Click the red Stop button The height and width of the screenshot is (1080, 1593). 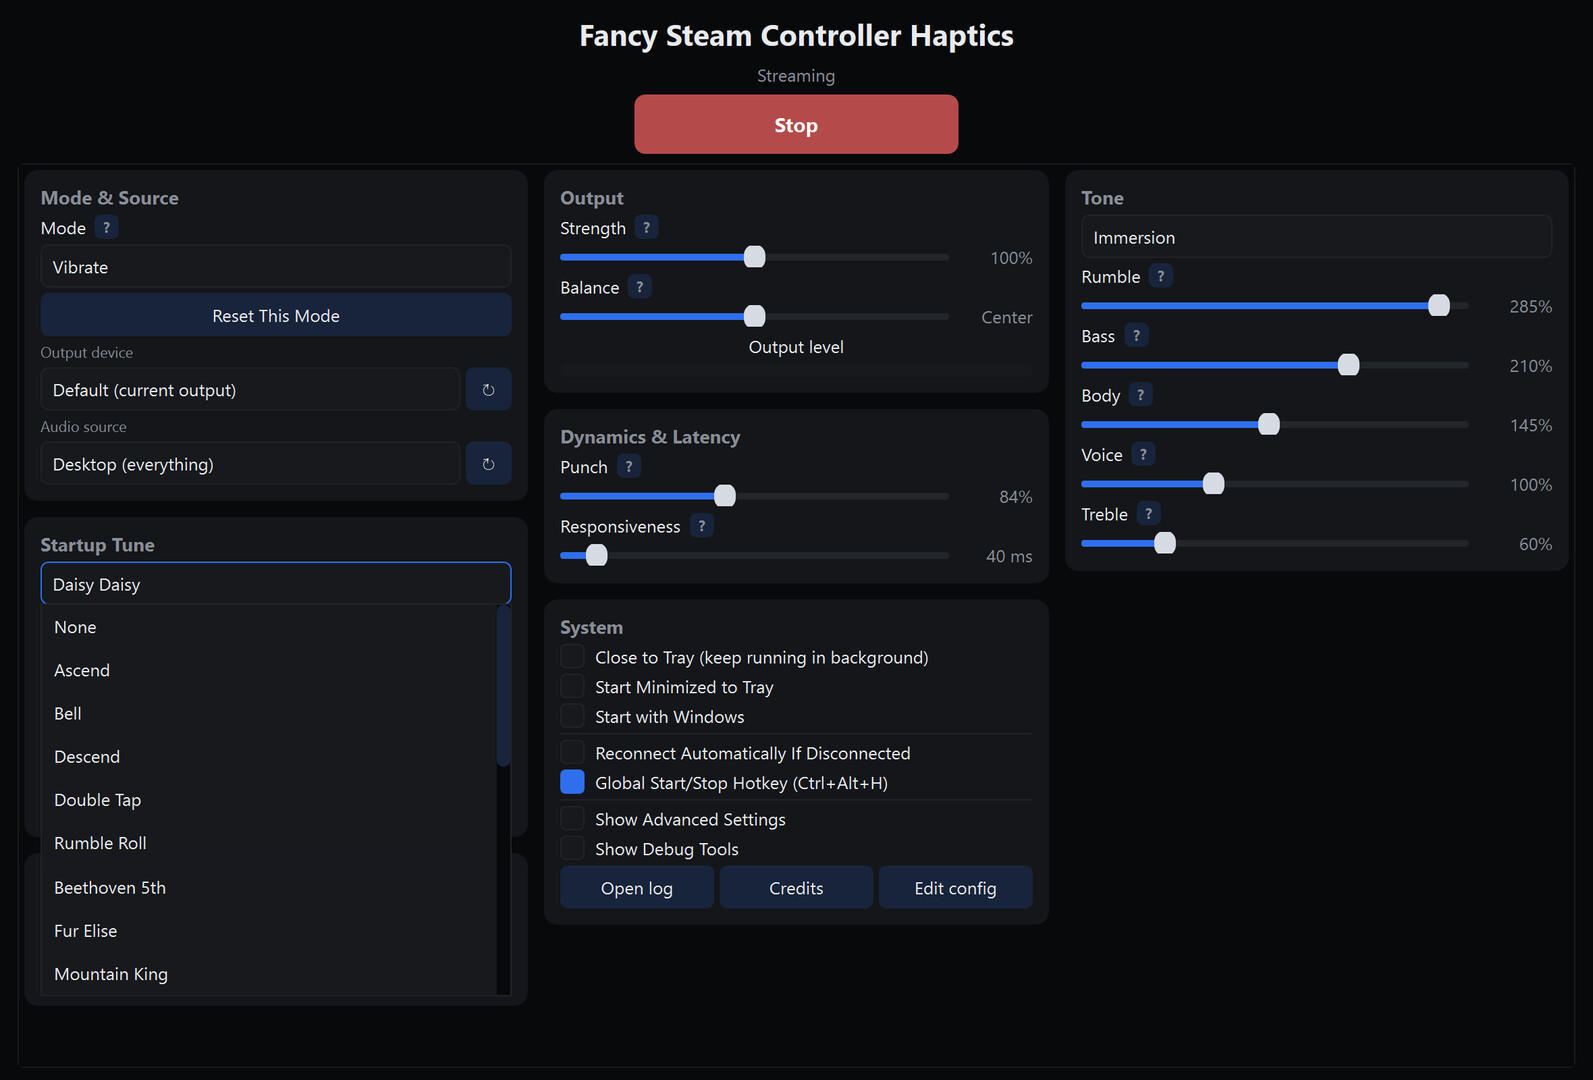[x=796, y=125]
